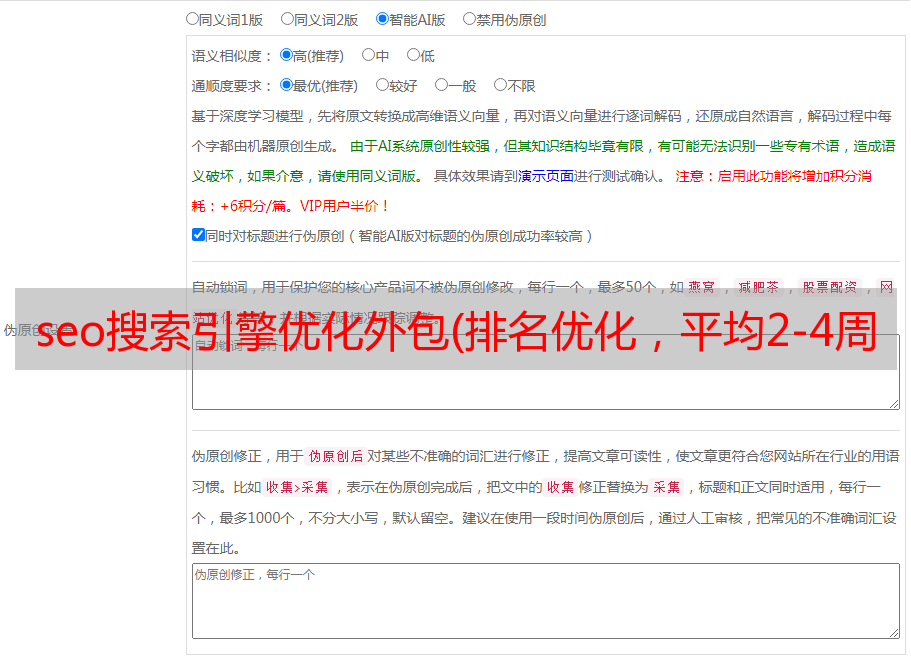Click the 伪原创修正 text area

click(x=546, y=601)
